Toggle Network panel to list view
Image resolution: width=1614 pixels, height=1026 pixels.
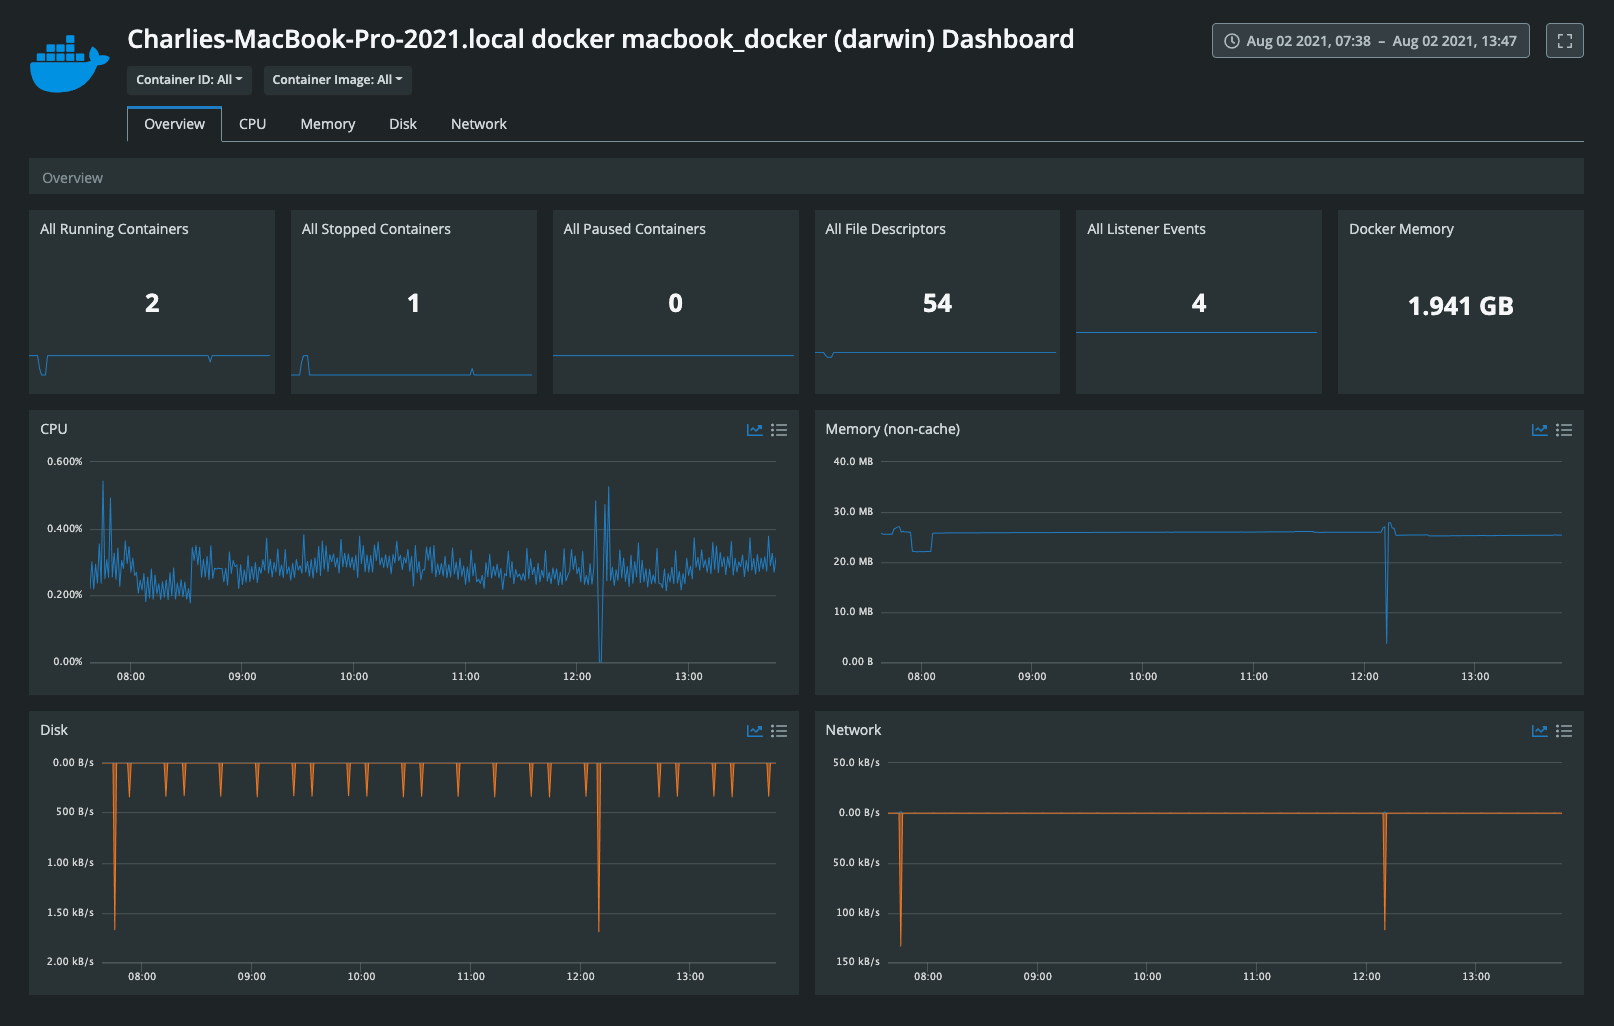(1564, 731)
